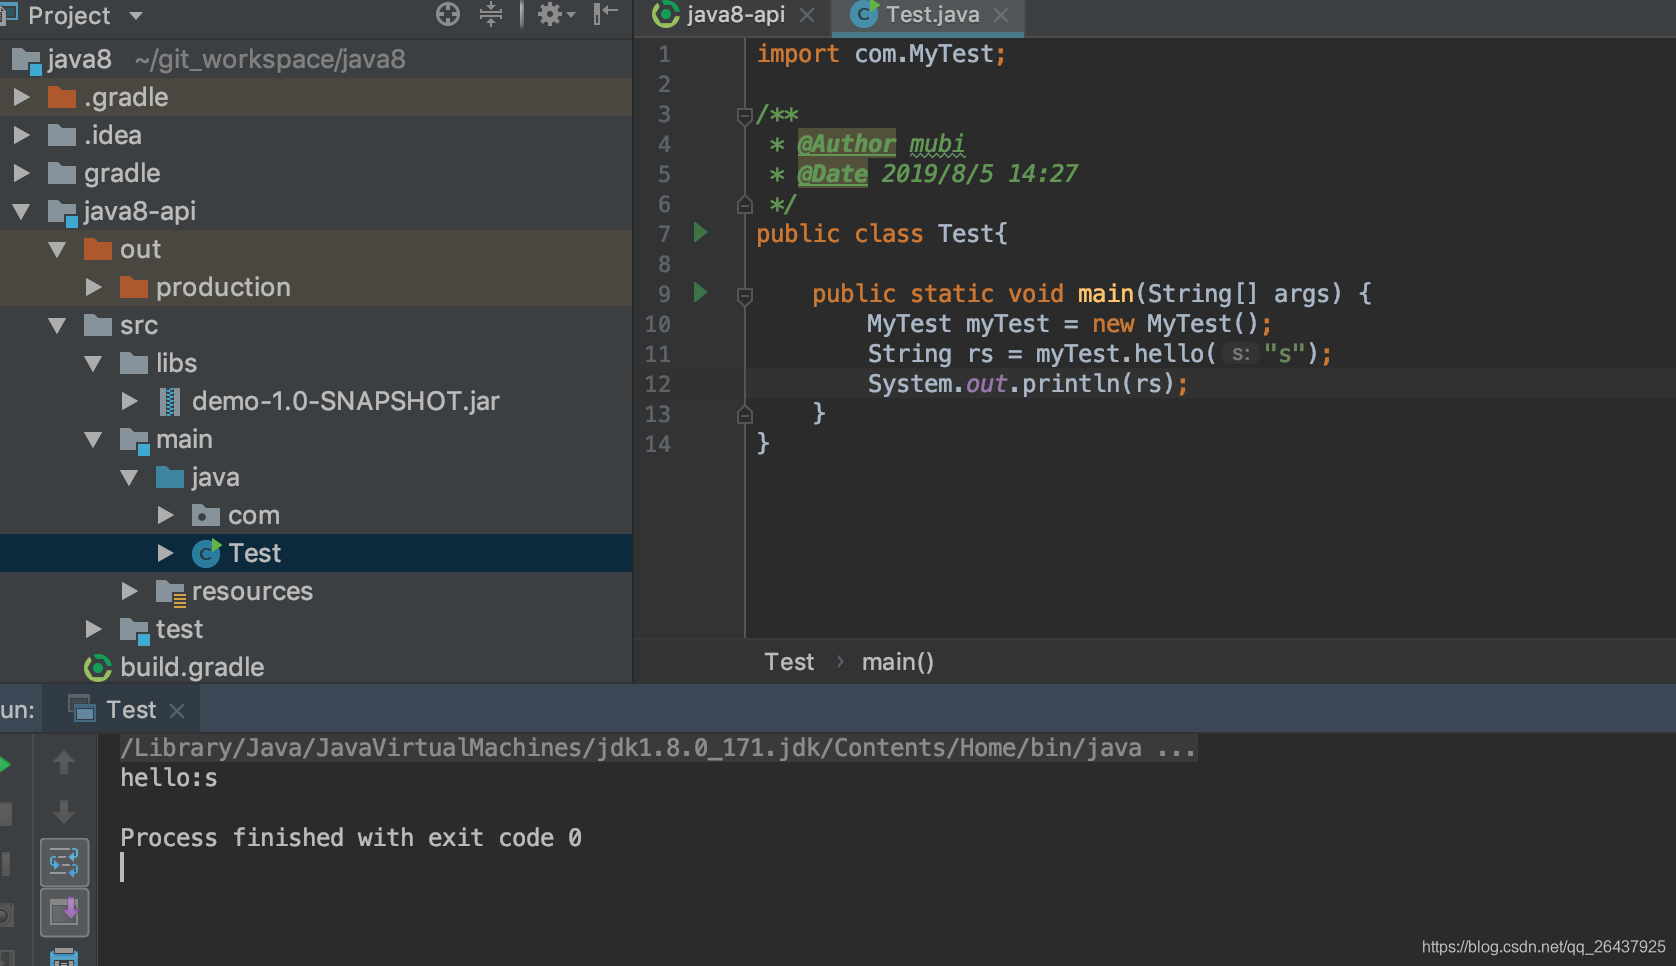Click the jar archive icon
1676x966 pixels.
pyautogui.click(x=170, y=401)
